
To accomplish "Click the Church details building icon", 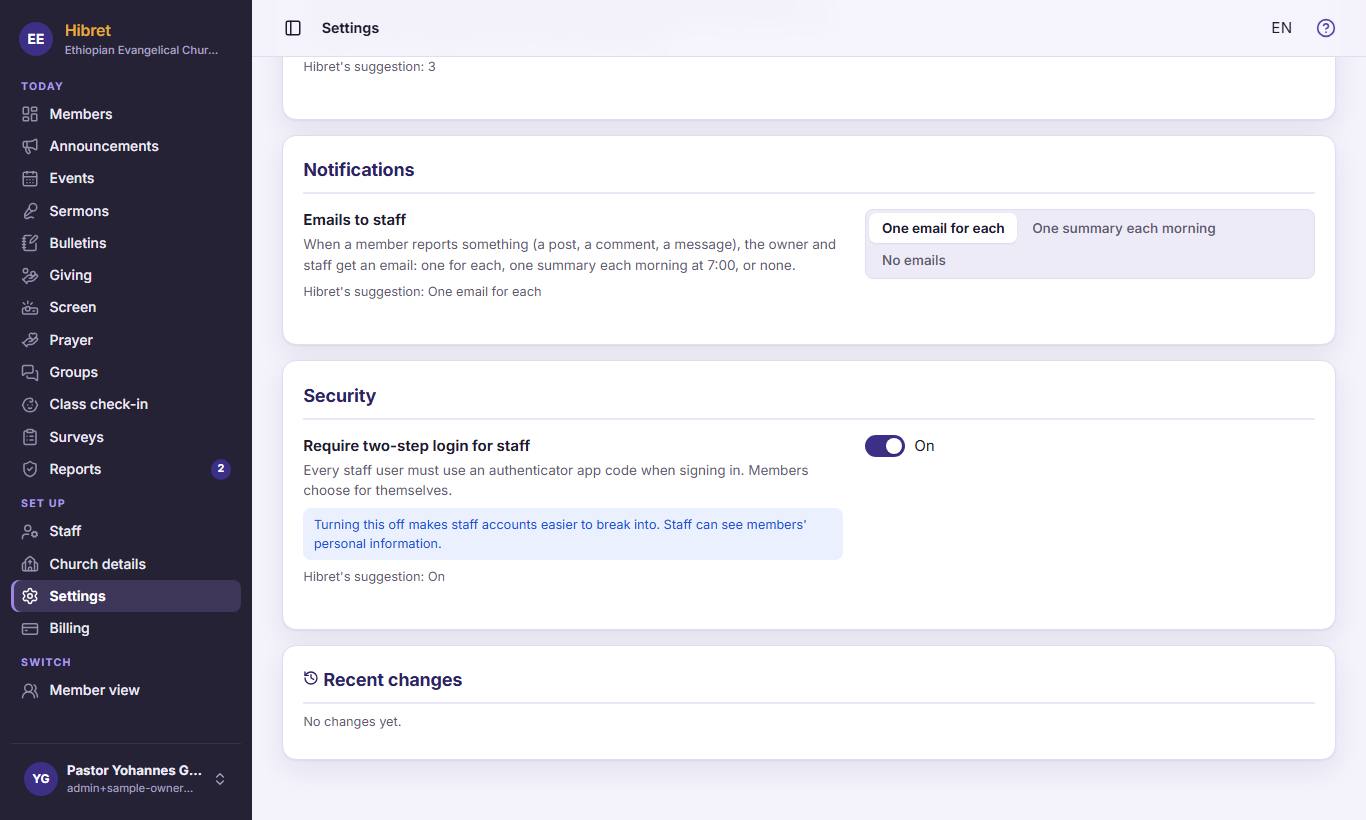I will pyautogui.click(x=30, y=564).
